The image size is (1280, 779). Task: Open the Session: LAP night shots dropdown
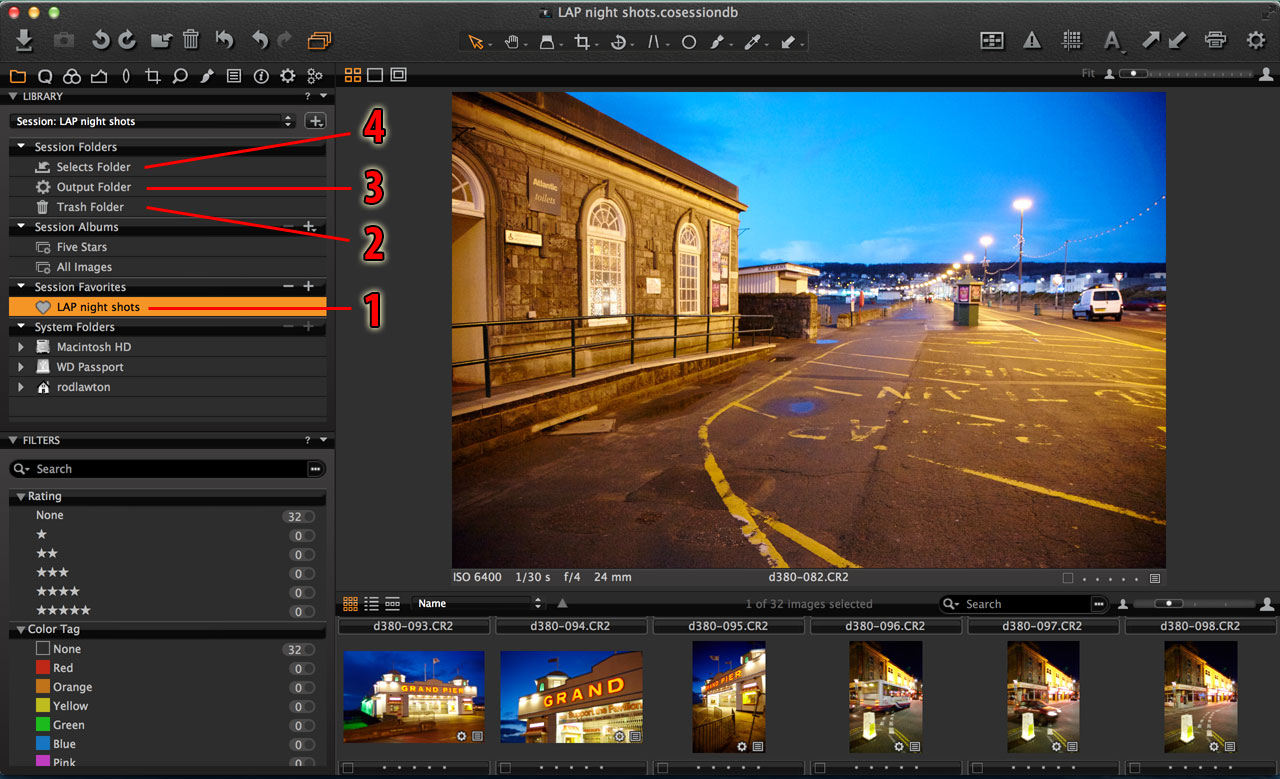154,121
